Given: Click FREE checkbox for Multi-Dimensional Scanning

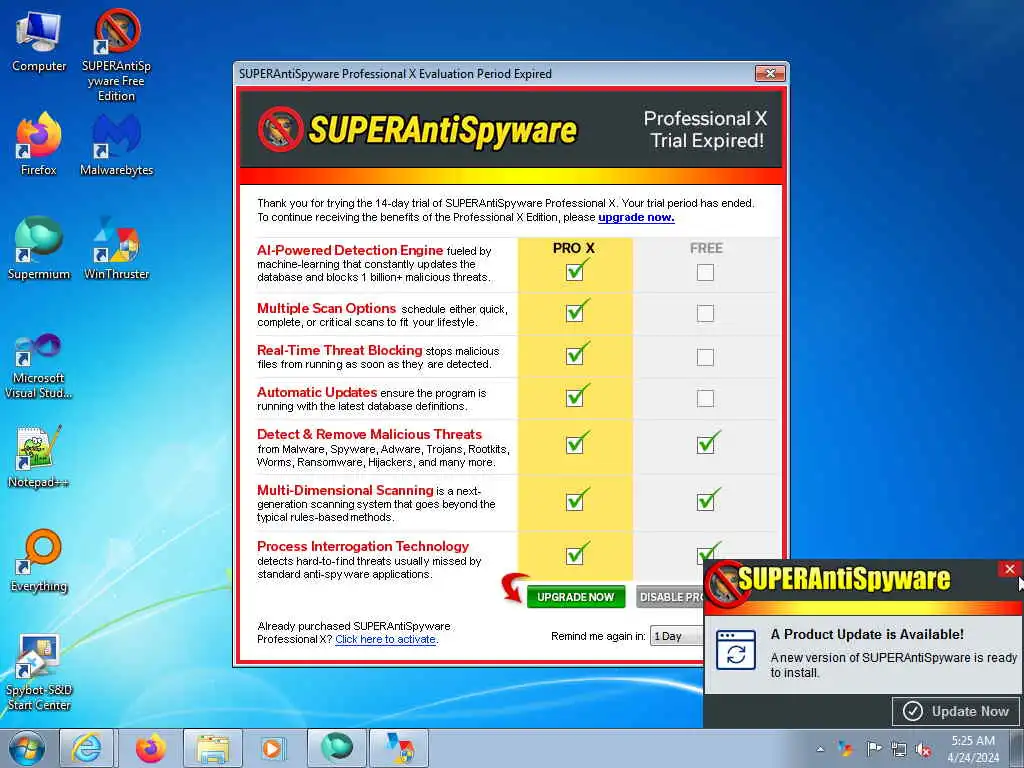Looking at the screenshot, I should click(x=706, y=501).
